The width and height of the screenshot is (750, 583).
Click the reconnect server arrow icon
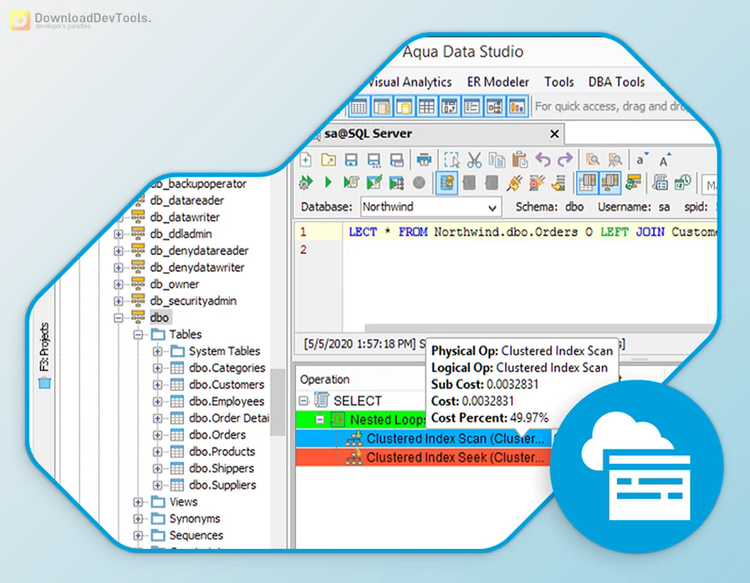pyautogui.click(x=559, y=183)
